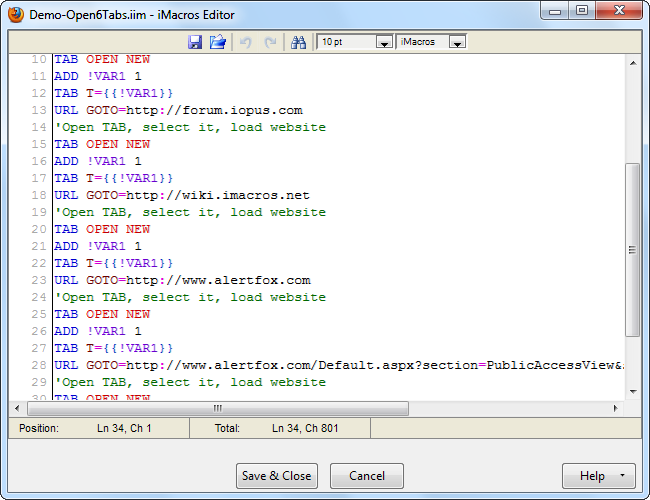Click the Save & Close button
650x500 pixels.
(x=276, y=476)
